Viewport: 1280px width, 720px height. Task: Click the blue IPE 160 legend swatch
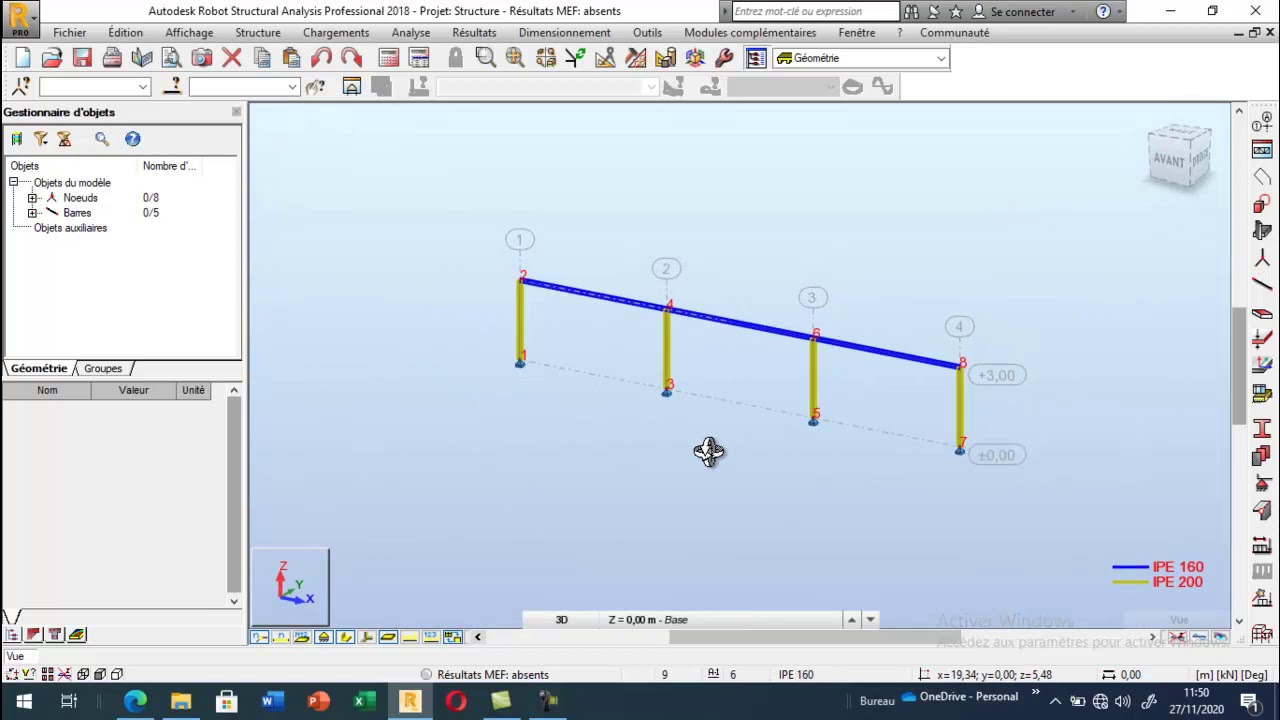(1130, 567)
